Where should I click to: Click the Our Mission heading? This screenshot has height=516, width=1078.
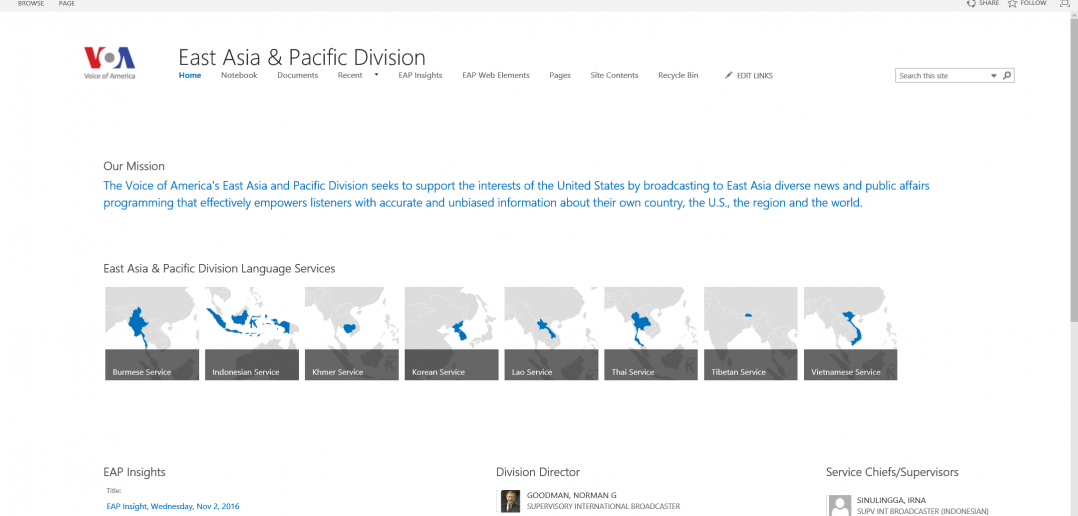pyautogui.click(x=134, y=166)
